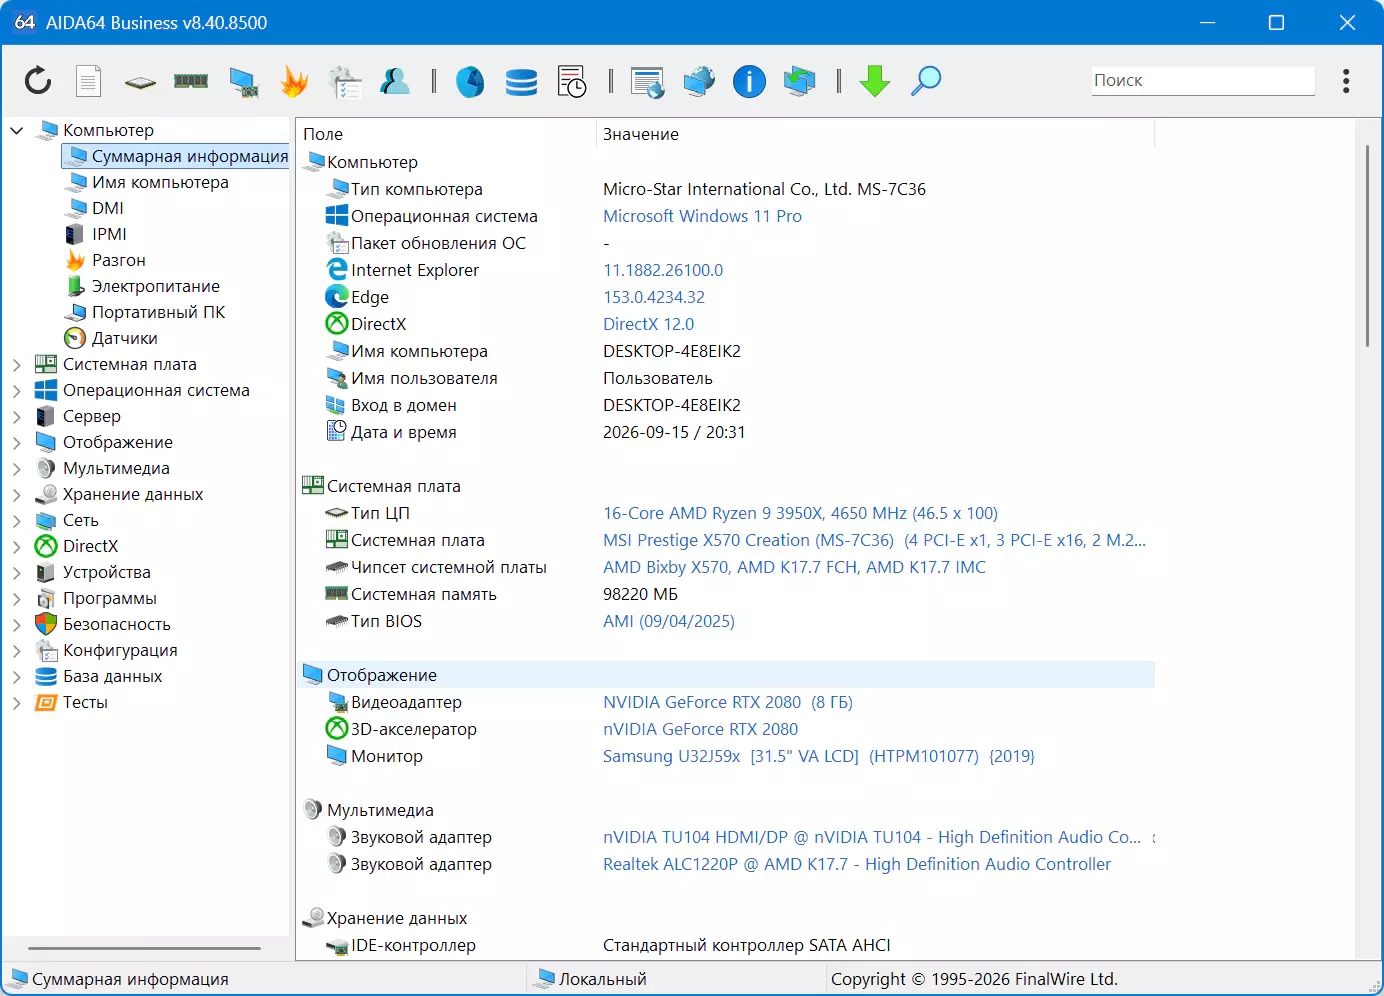Expand the Мультимедиа node in left tree
1384x996 pixels.
click(16, 468)
